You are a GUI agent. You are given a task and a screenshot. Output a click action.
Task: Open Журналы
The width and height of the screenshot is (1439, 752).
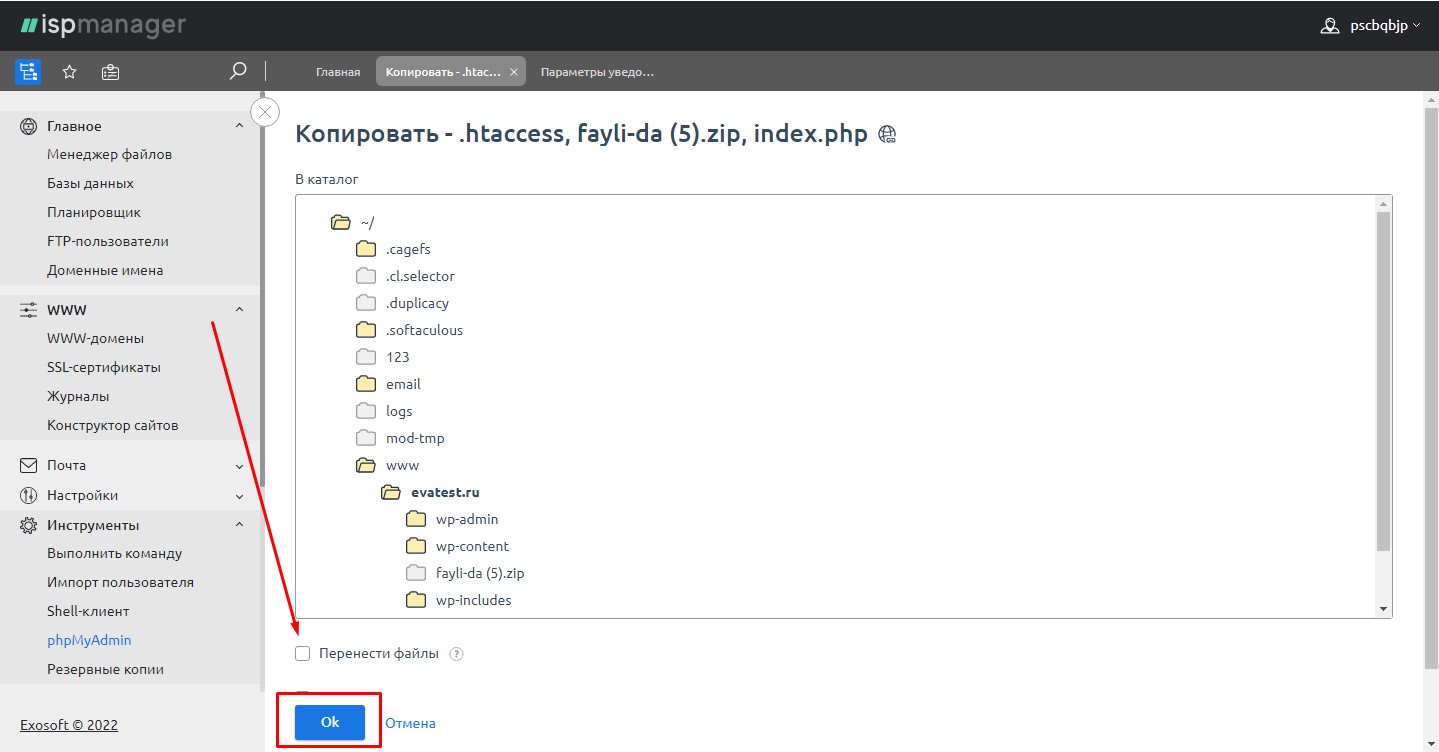[78, 397]
